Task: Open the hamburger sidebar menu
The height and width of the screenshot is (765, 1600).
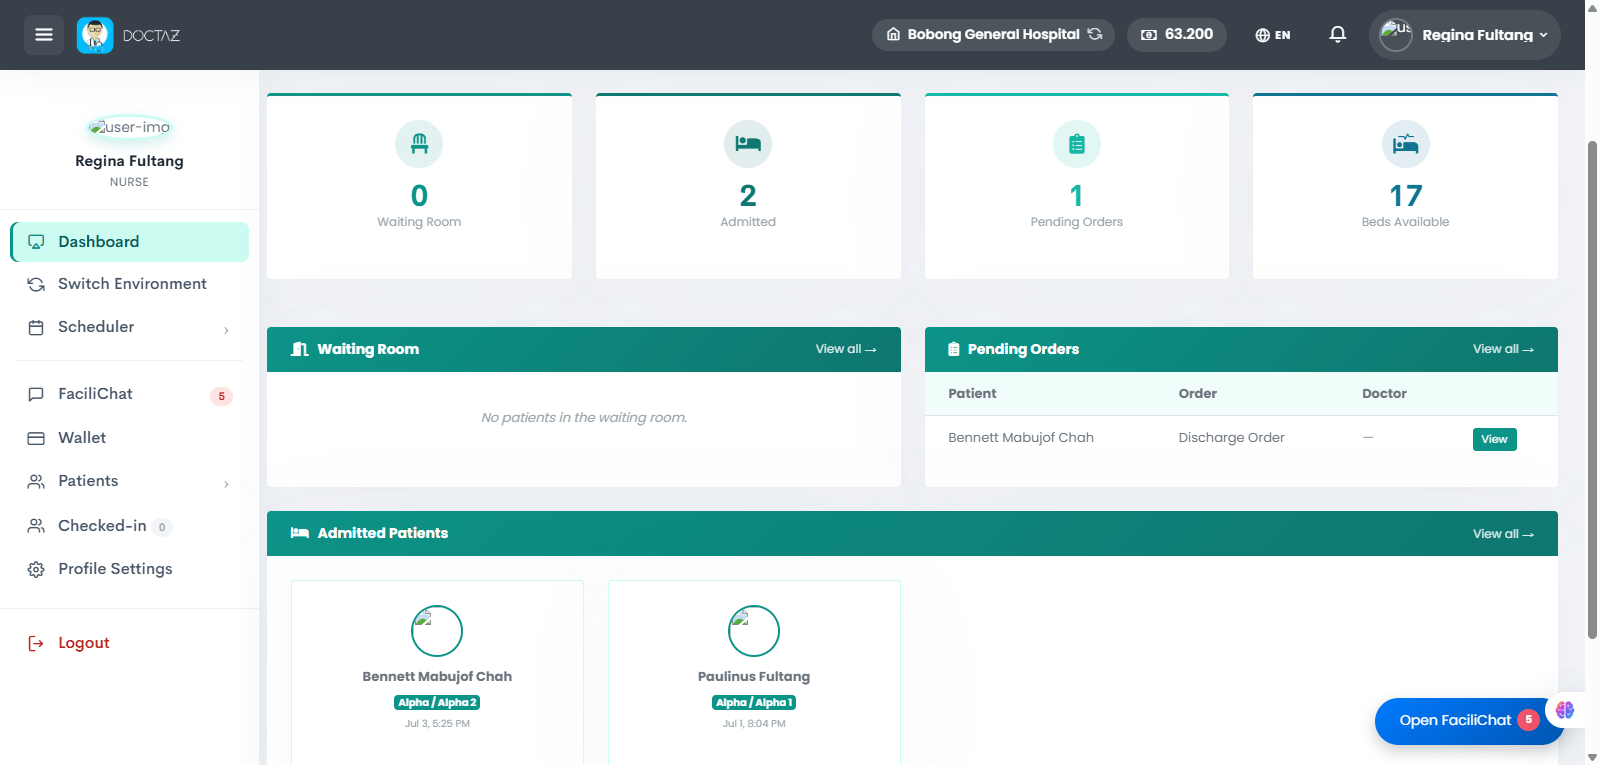Action: (44, 35)
